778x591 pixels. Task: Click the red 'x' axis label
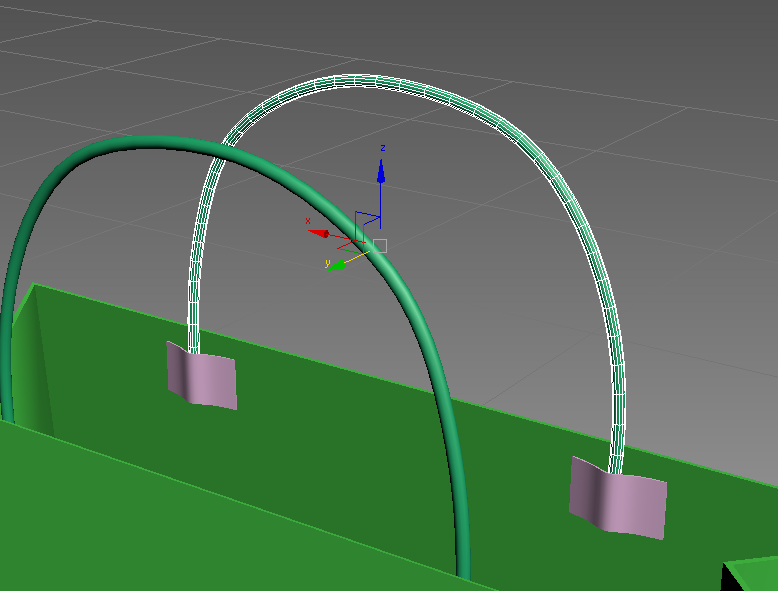[308, 221]
